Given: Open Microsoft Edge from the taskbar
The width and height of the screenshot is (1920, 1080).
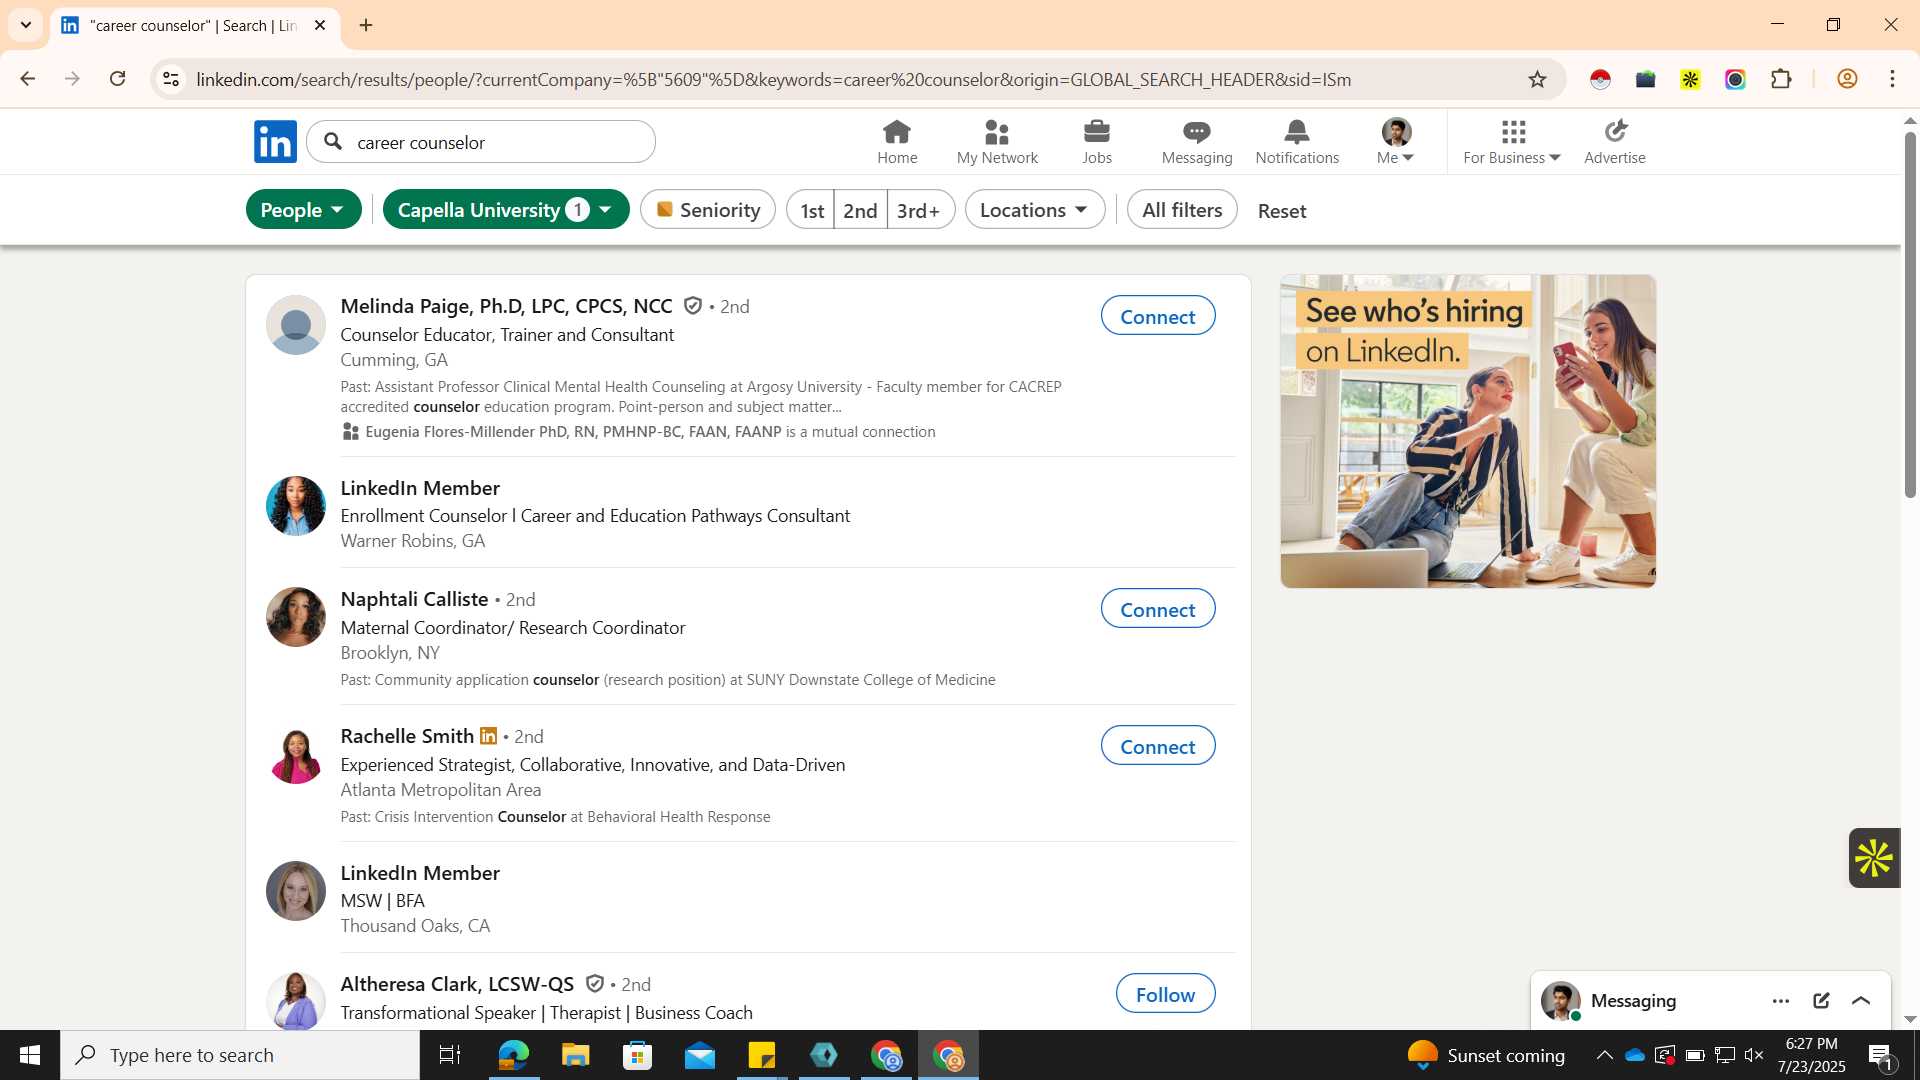Looking at the screenshot, I should click(513, 1055).
